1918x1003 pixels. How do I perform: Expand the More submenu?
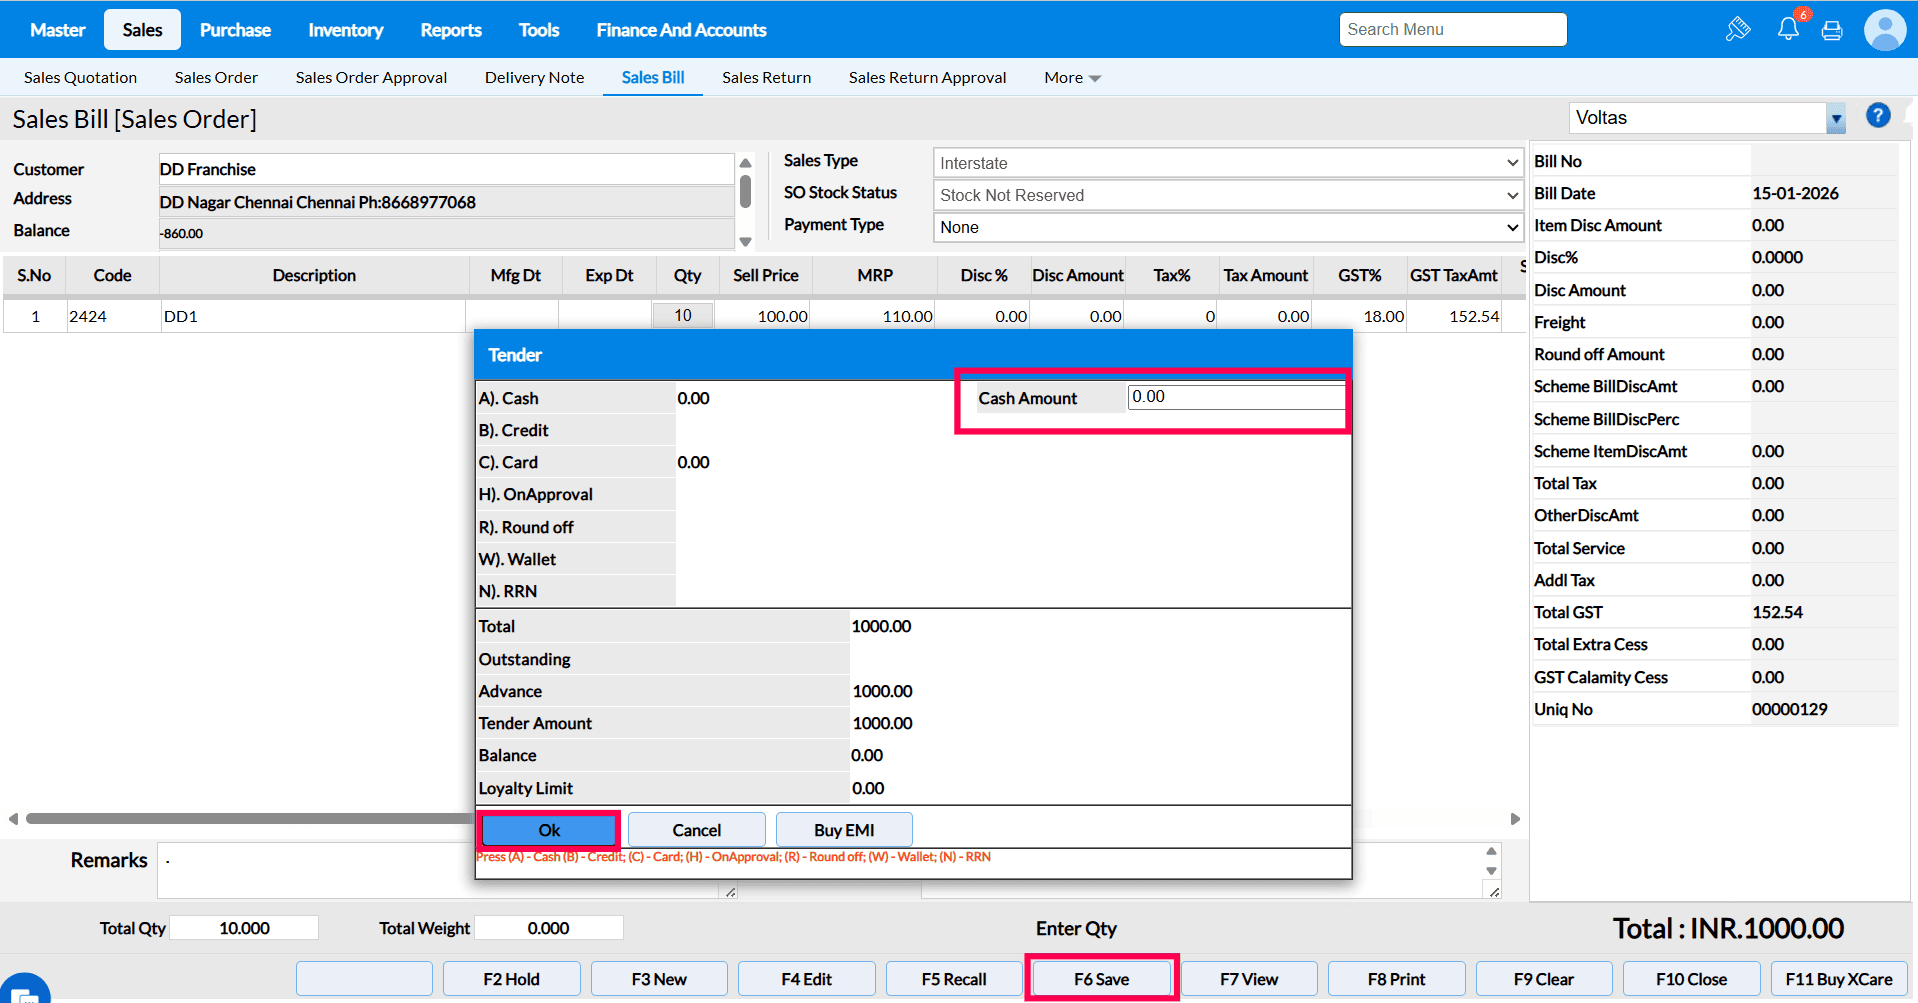pyautogui.click(x=1072, y=78)
